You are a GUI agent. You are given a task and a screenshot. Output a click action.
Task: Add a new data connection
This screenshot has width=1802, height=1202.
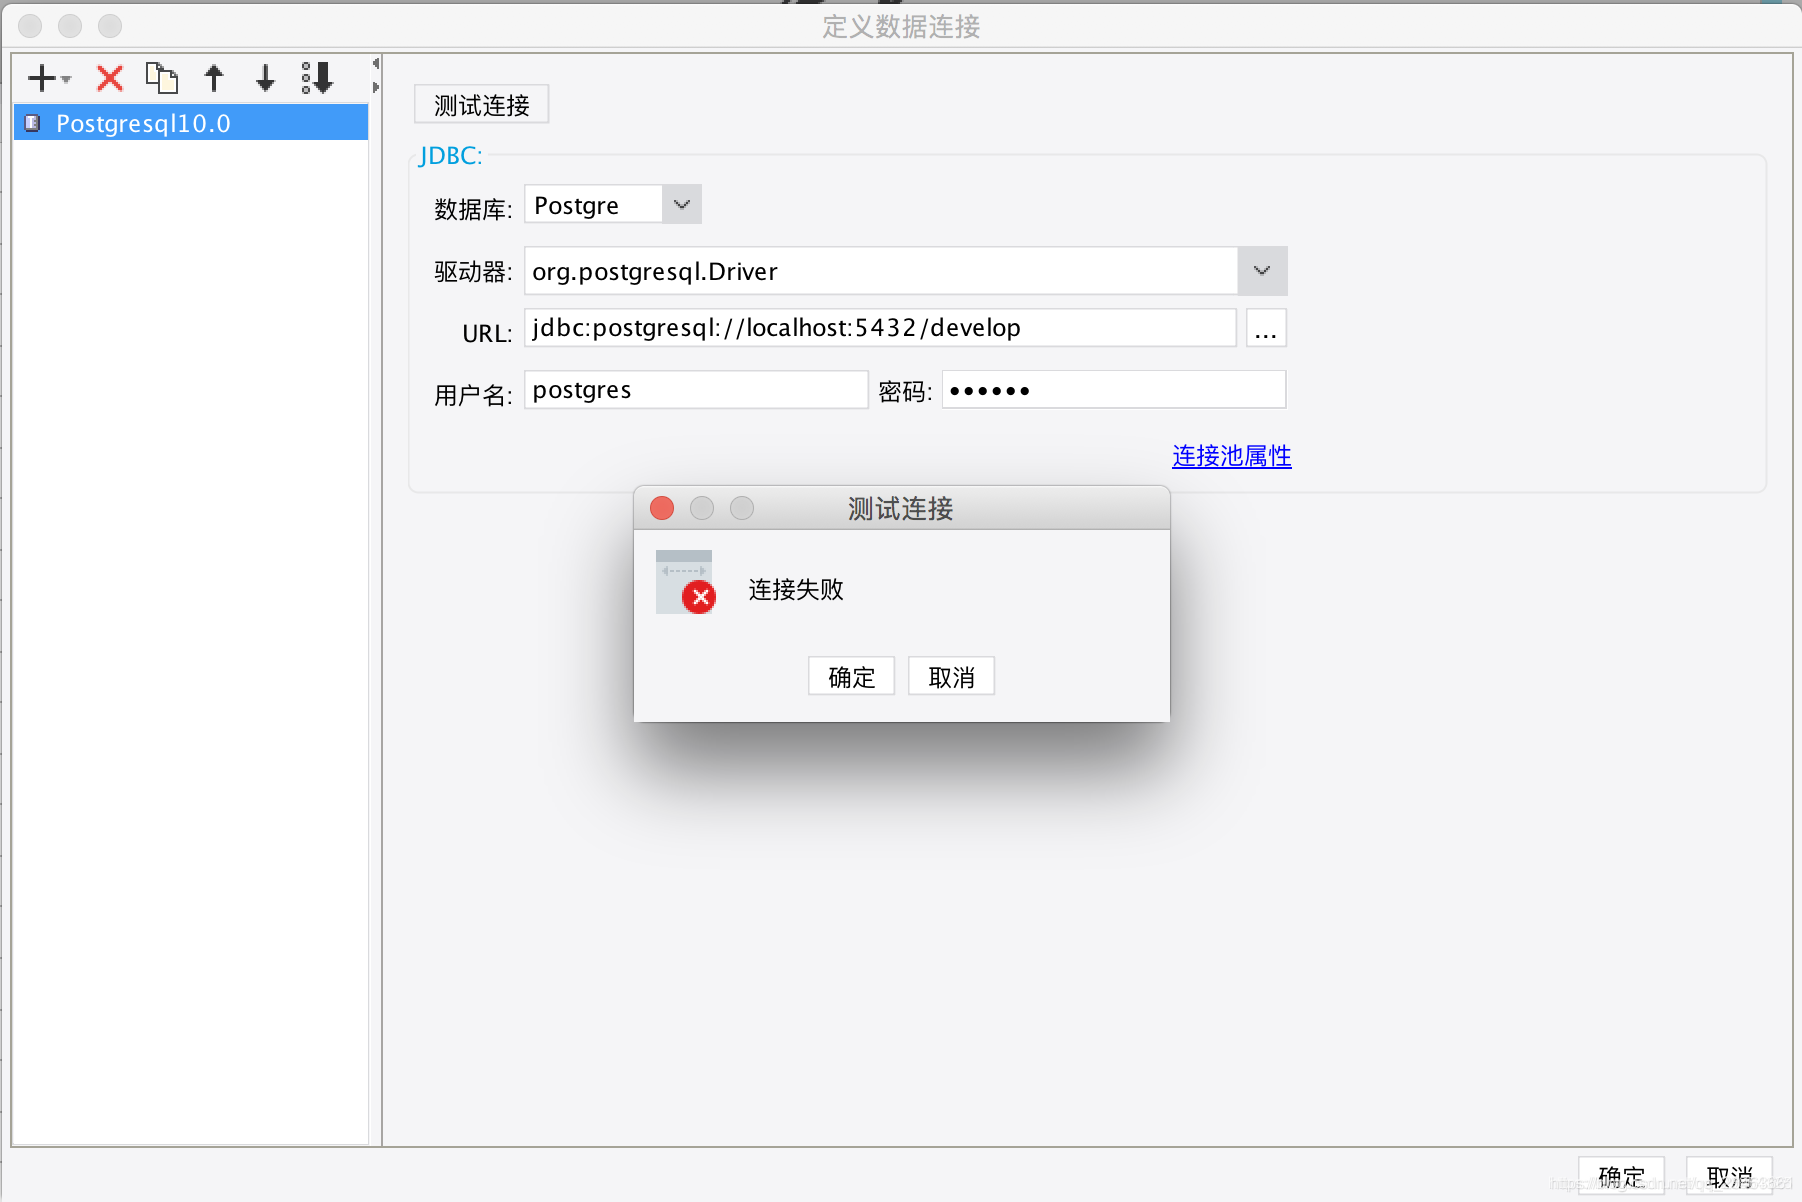click(x=40, y=78)
